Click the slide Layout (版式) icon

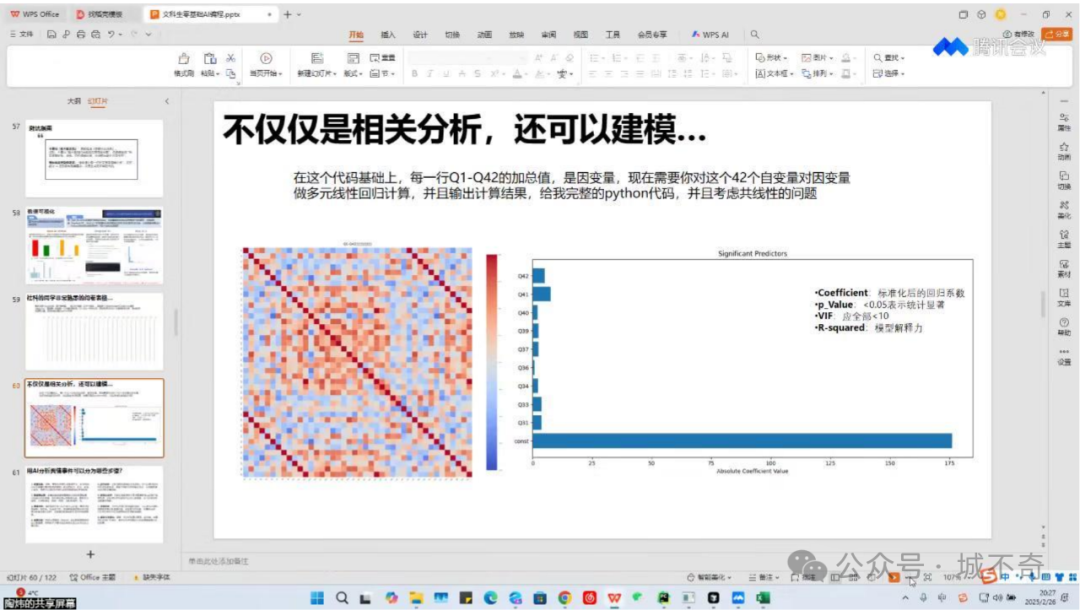tap(353, 59)
